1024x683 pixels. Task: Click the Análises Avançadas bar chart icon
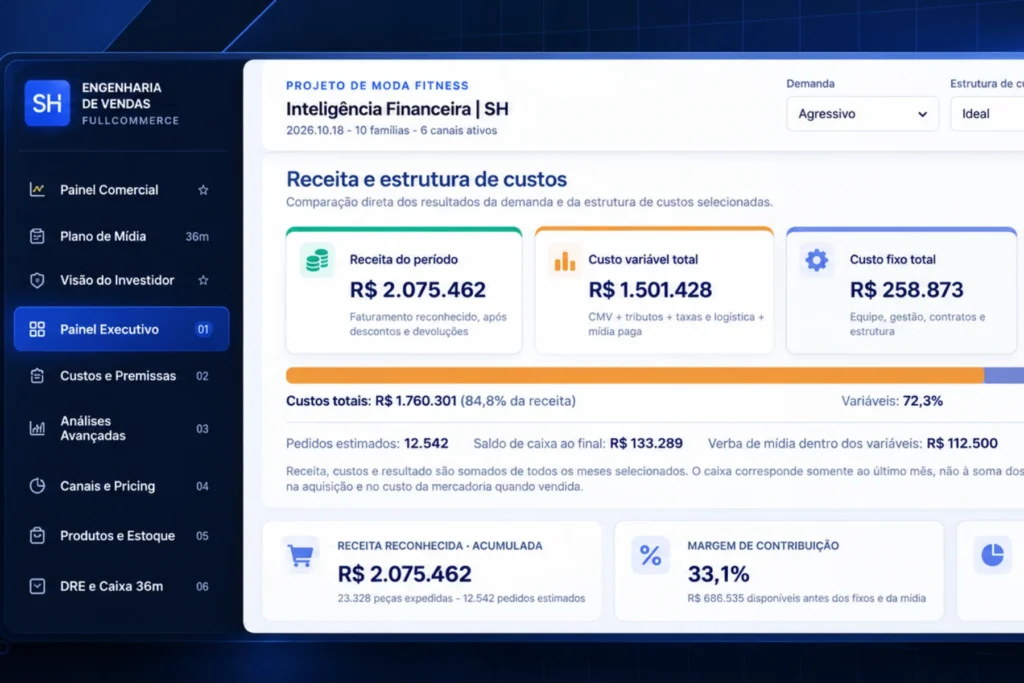pyautogui.click(x=37, y=428)
